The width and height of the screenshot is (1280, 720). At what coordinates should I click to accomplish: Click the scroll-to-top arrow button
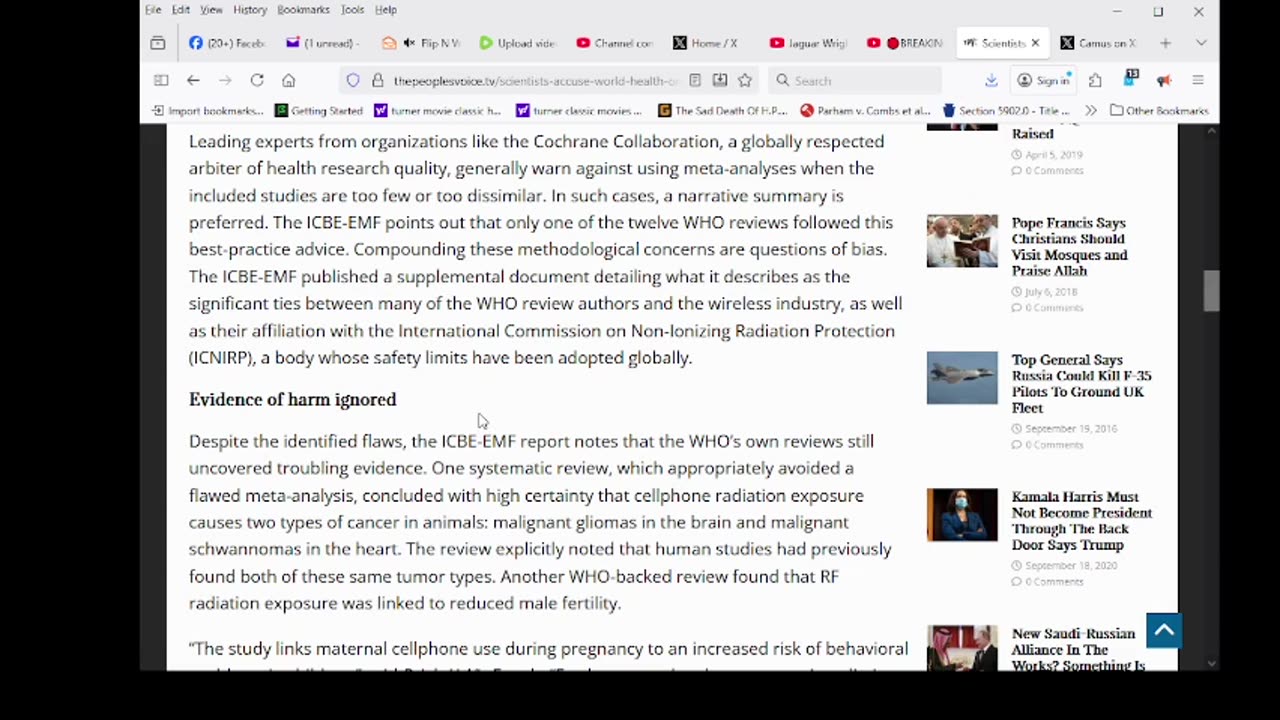(x=1163, y=630)
